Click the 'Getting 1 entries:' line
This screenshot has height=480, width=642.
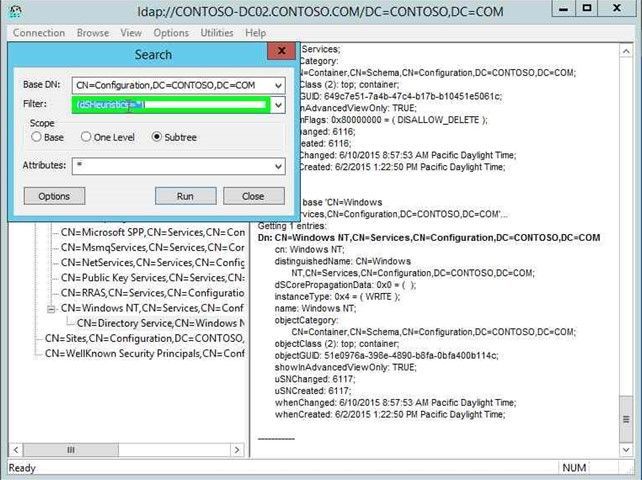292,226
